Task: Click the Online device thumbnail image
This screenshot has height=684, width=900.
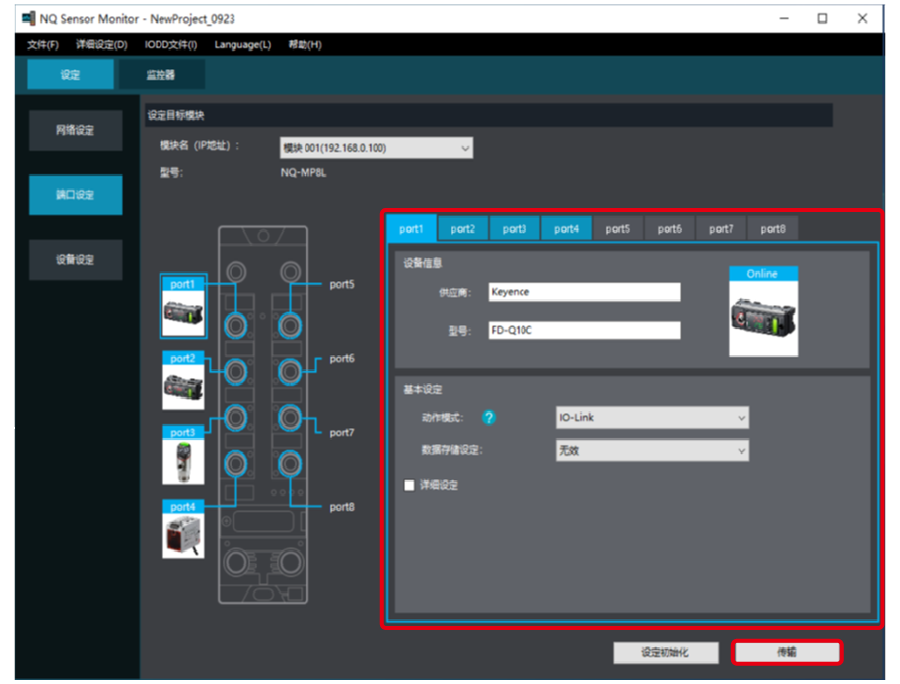Action: tap(762, 317)
